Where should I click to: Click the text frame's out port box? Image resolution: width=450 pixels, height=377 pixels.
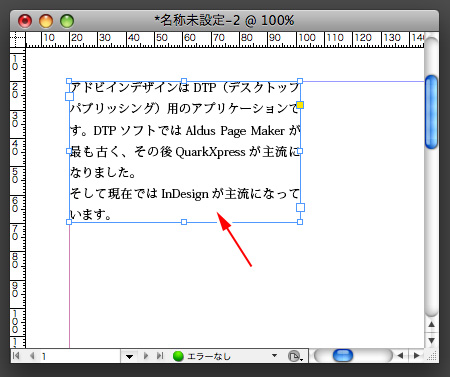[300, 208]
